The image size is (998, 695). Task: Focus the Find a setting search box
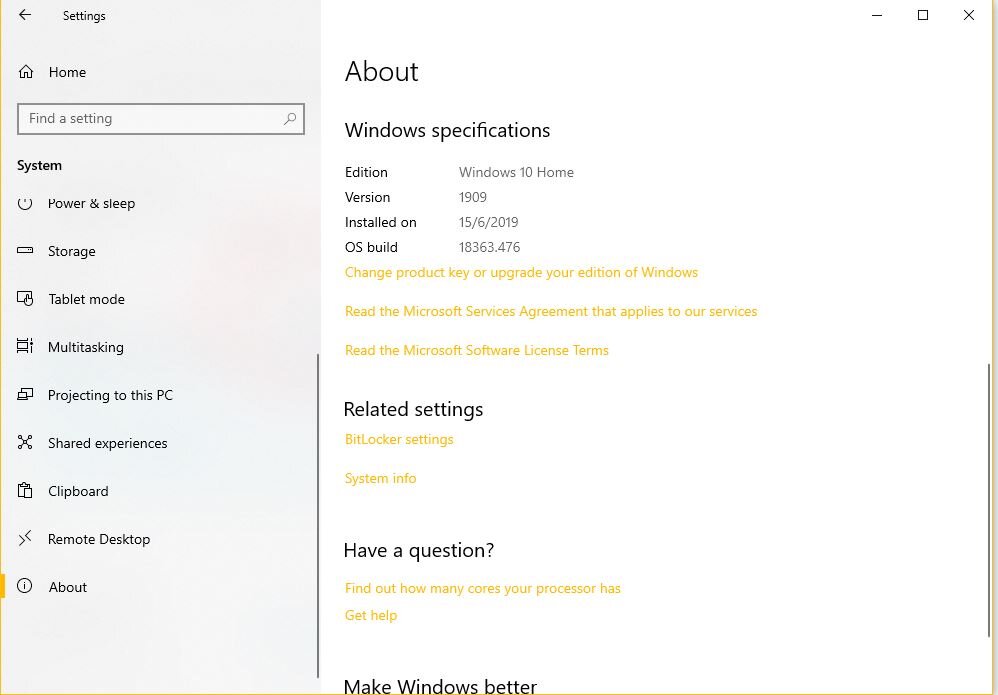click(161, 118)
